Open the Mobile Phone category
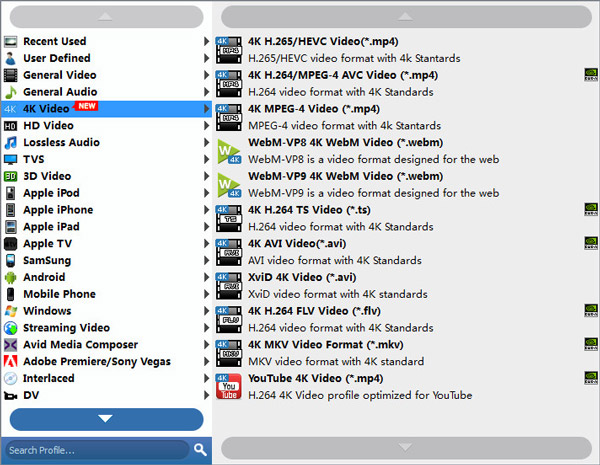600x465 pixels. (x=107, y=294)
